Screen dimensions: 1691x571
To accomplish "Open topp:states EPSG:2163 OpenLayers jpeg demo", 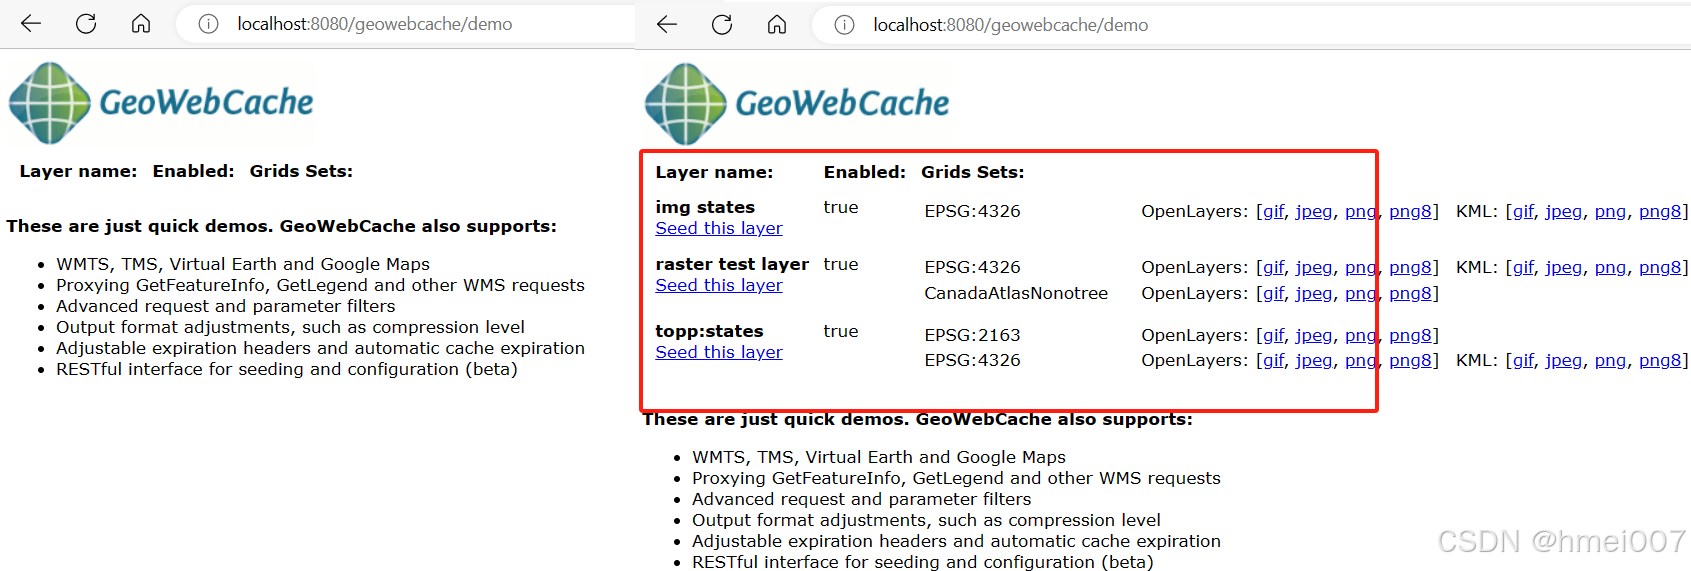I will point(1314,335).
